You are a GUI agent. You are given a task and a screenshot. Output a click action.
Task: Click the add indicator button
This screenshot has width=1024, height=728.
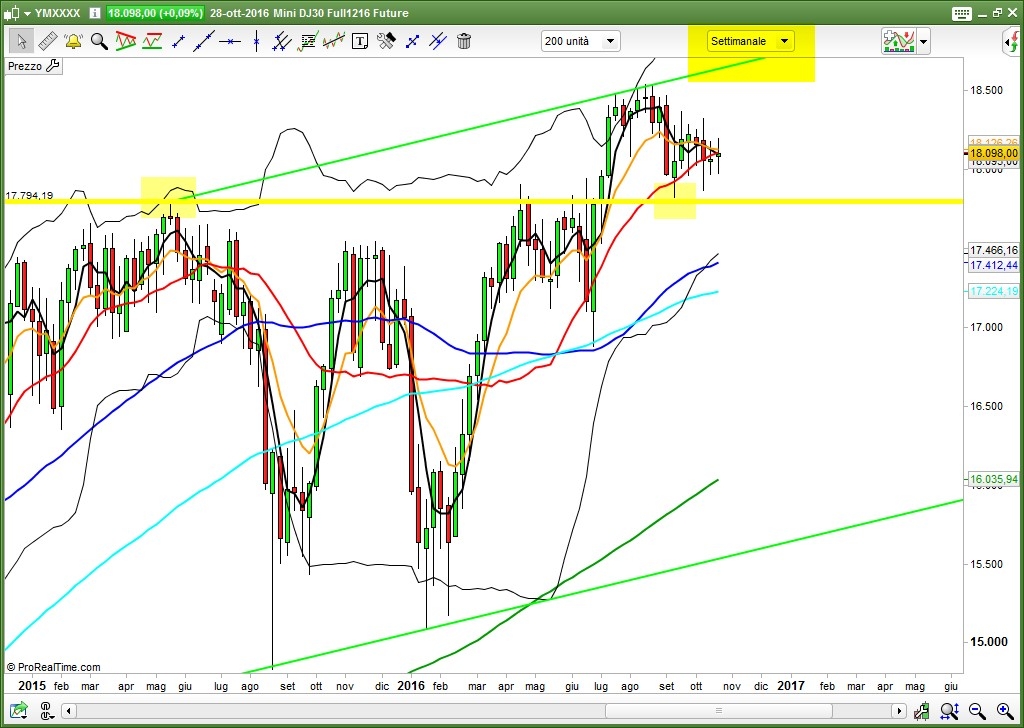898,41
